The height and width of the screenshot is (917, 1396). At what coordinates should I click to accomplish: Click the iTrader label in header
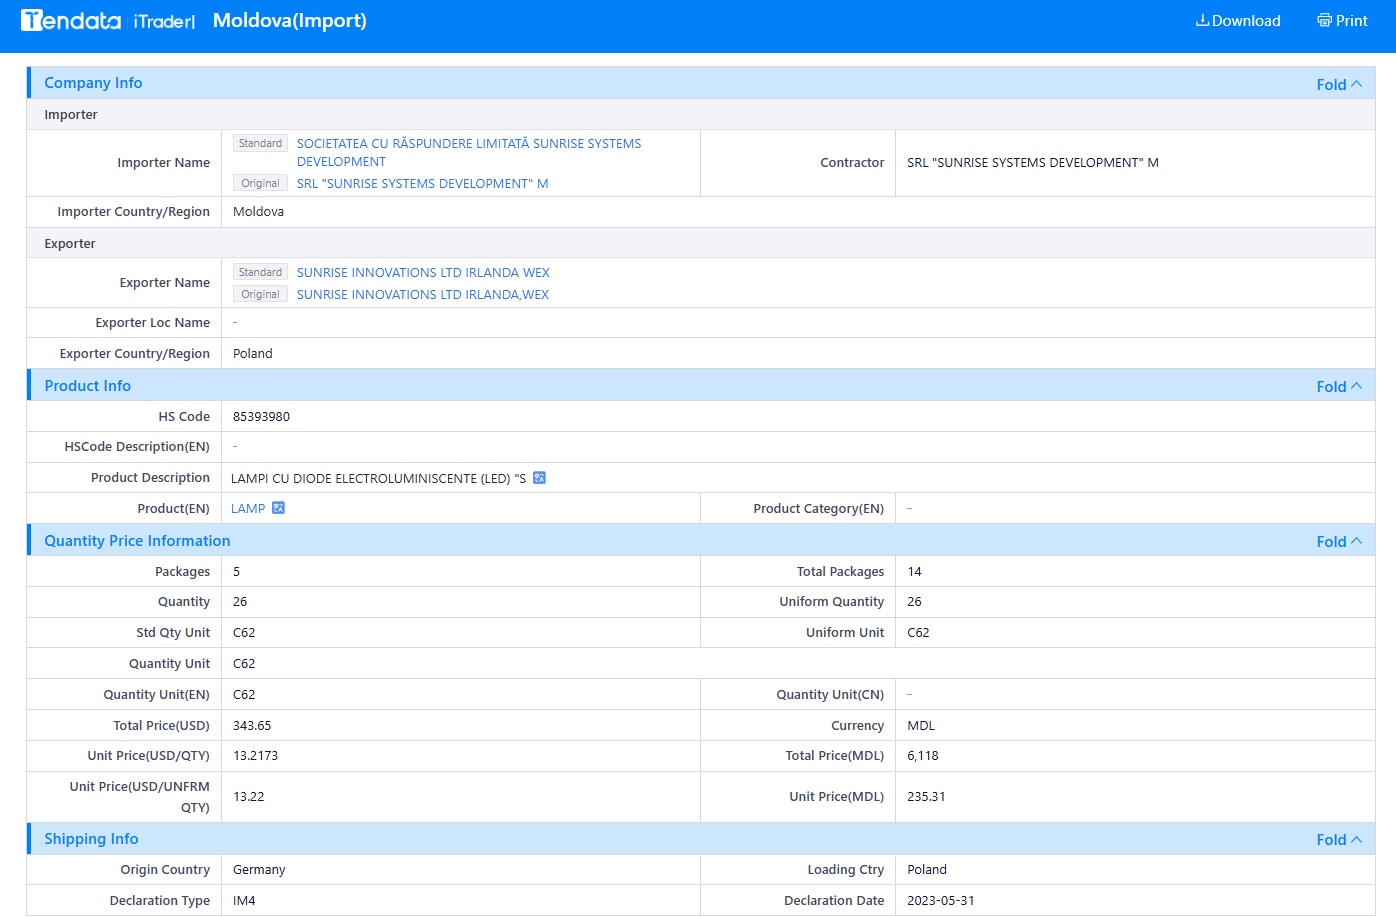coord(163,21)
